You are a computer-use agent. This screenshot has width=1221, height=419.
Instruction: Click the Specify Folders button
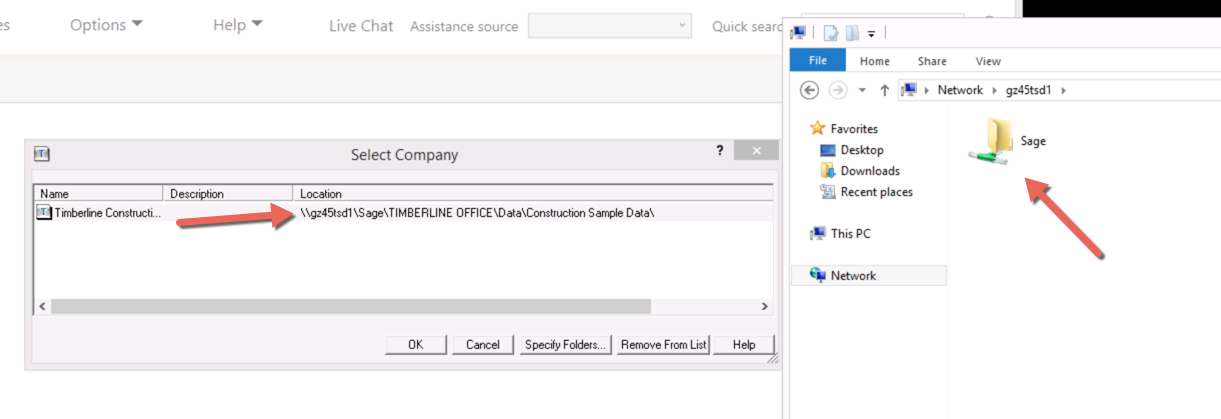566,344
